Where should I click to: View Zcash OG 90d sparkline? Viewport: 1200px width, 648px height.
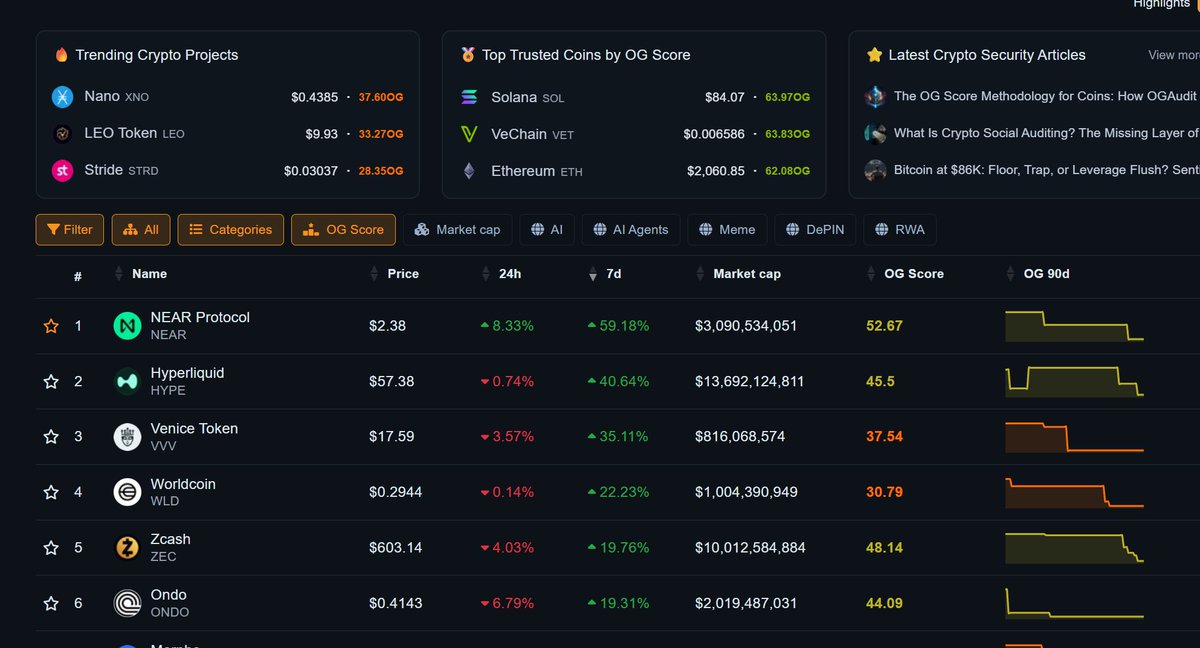pos(1074,548)
